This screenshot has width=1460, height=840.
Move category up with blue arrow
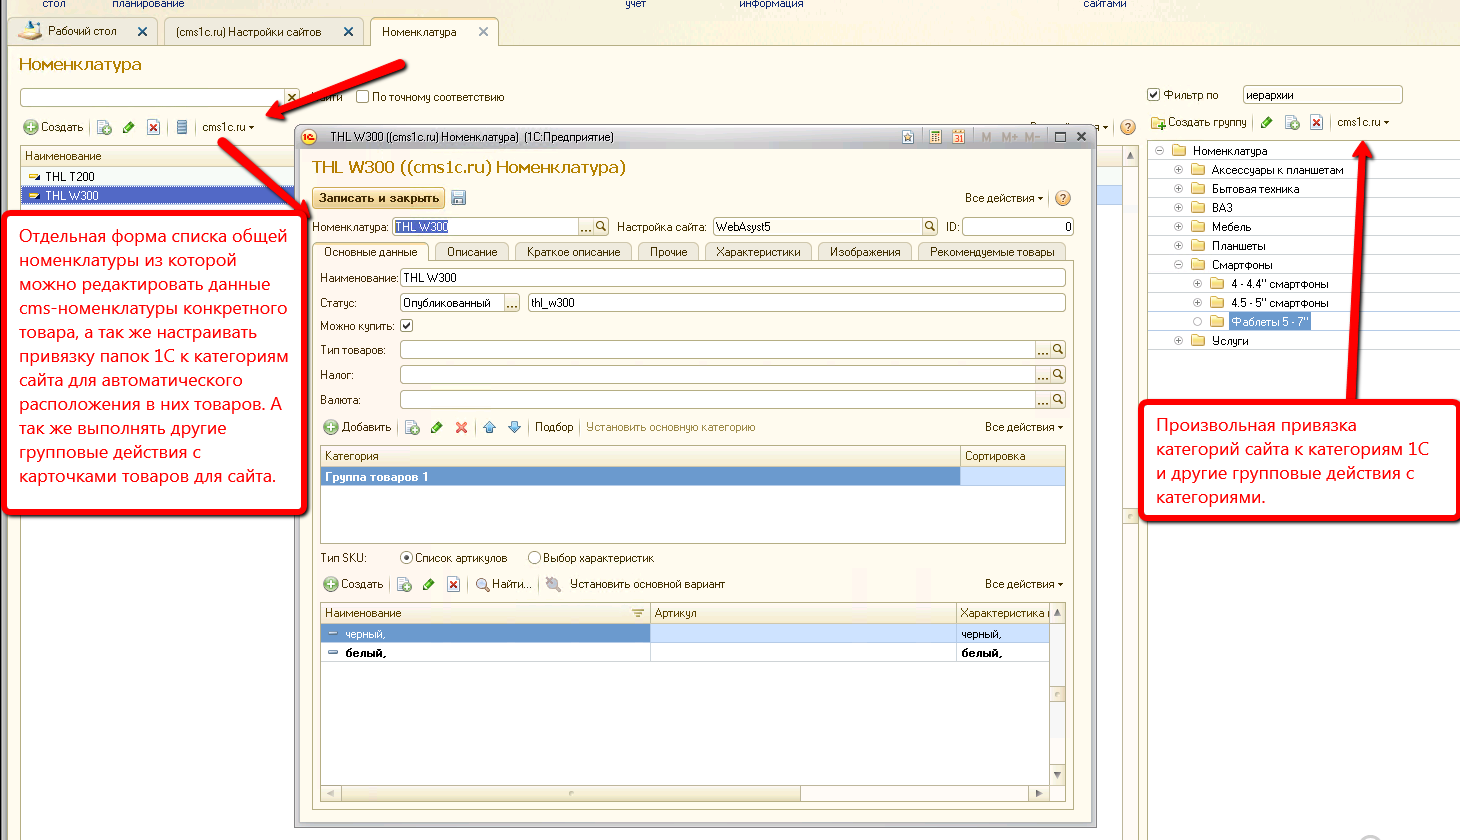point(489,427)
